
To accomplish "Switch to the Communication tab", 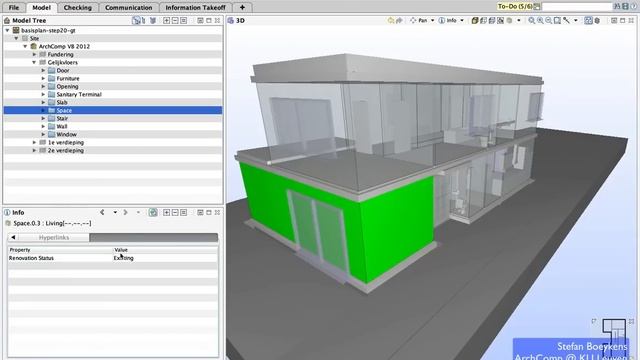I will (x=129, y=7).
